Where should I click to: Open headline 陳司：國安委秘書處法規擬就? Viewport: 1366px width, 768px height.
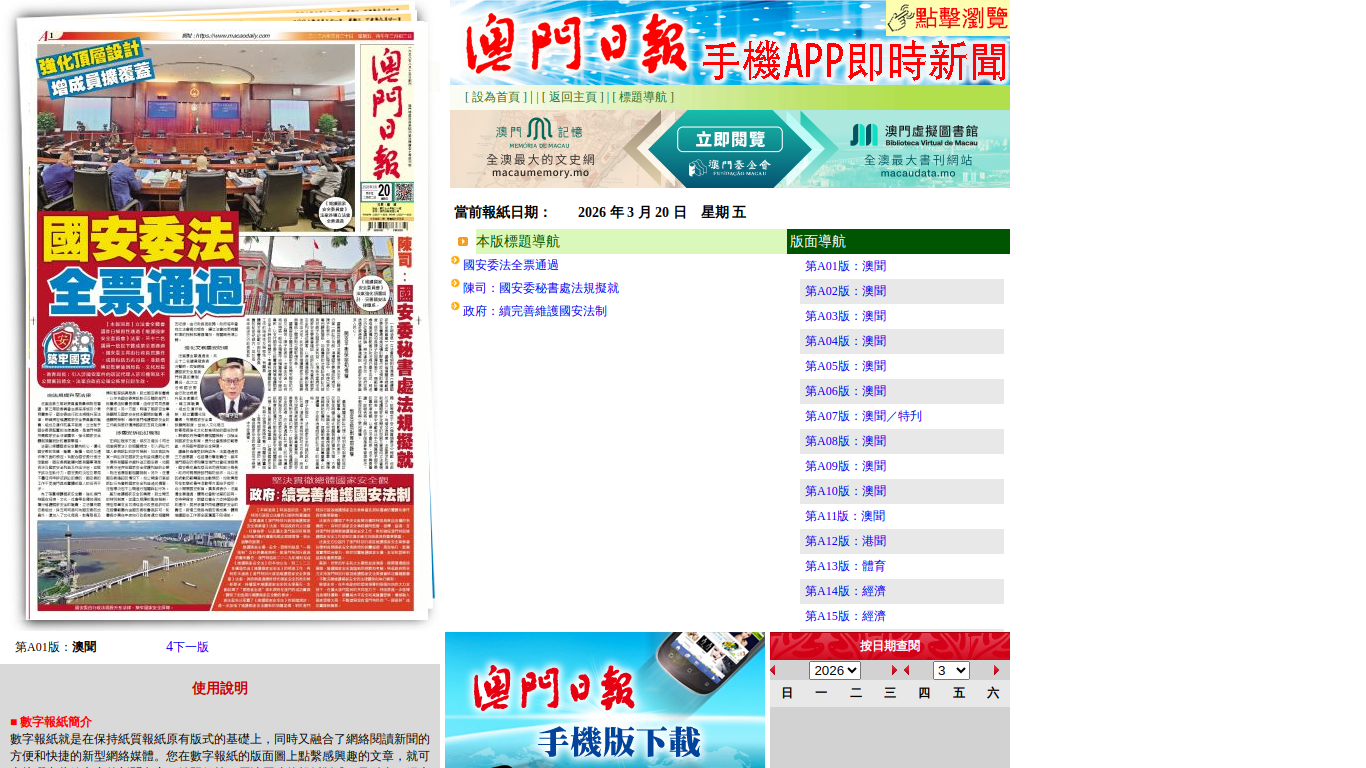tap(541, 288)
